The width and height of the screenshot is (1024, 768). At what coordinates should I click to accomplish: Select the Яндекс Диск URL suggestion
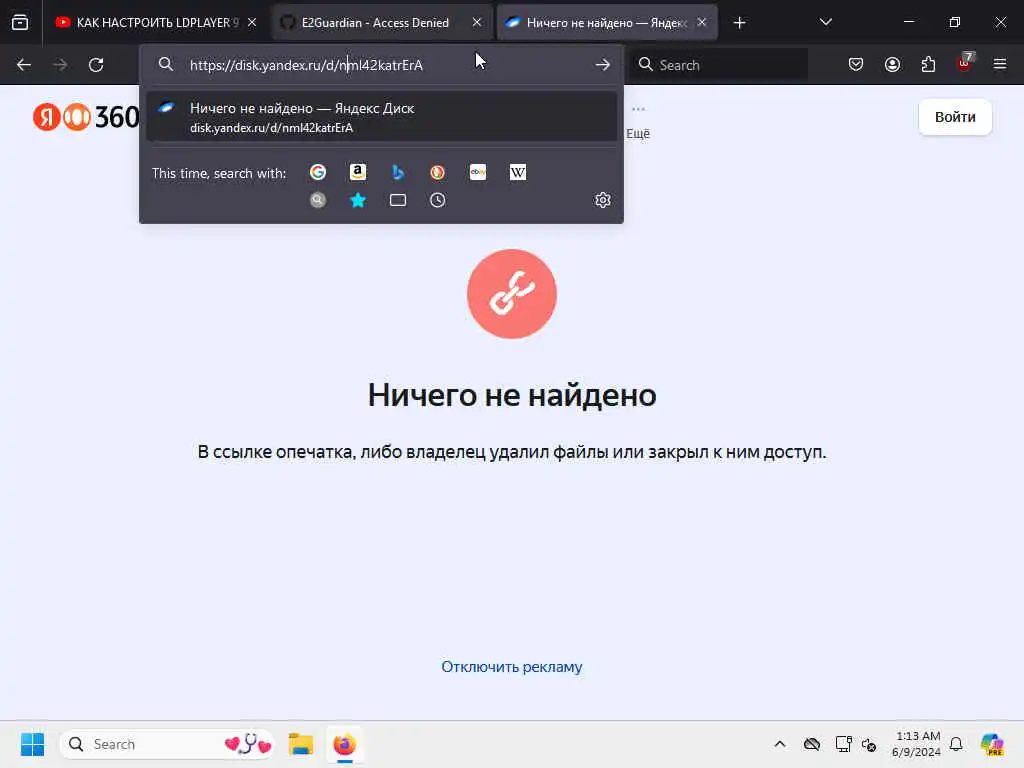click(381, 117)
